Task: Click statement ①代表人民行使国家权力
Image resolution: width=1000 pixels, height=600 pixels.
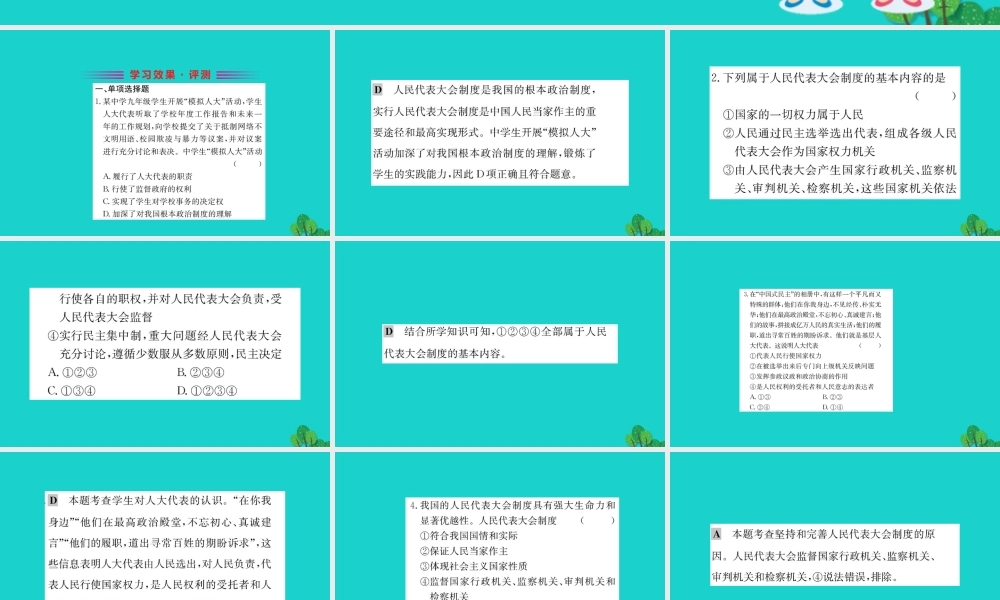Action: click(786, 356)
